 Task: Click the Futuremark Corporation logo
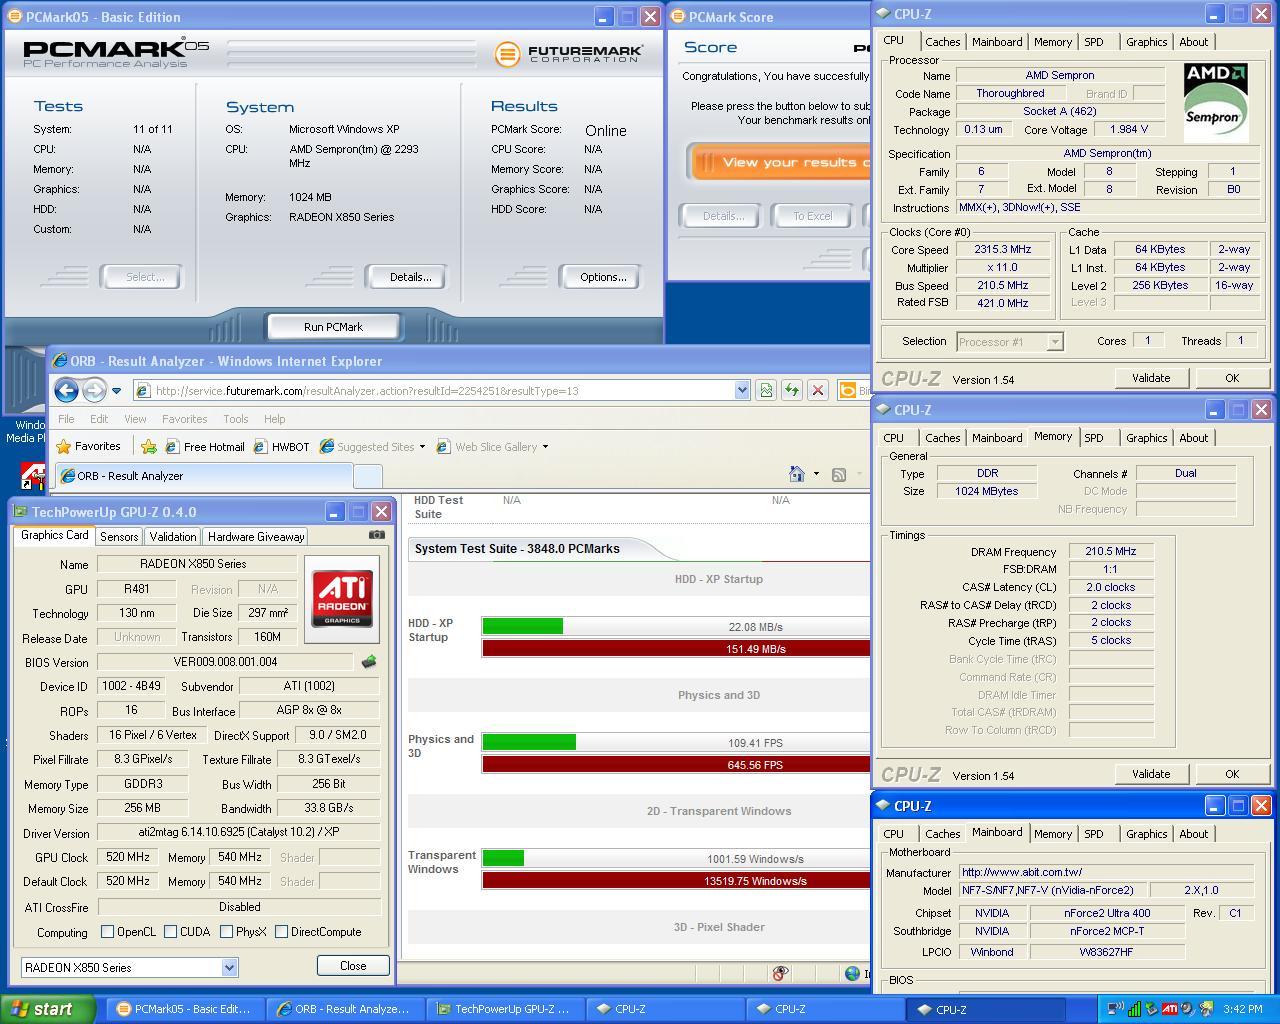[569, 53]
